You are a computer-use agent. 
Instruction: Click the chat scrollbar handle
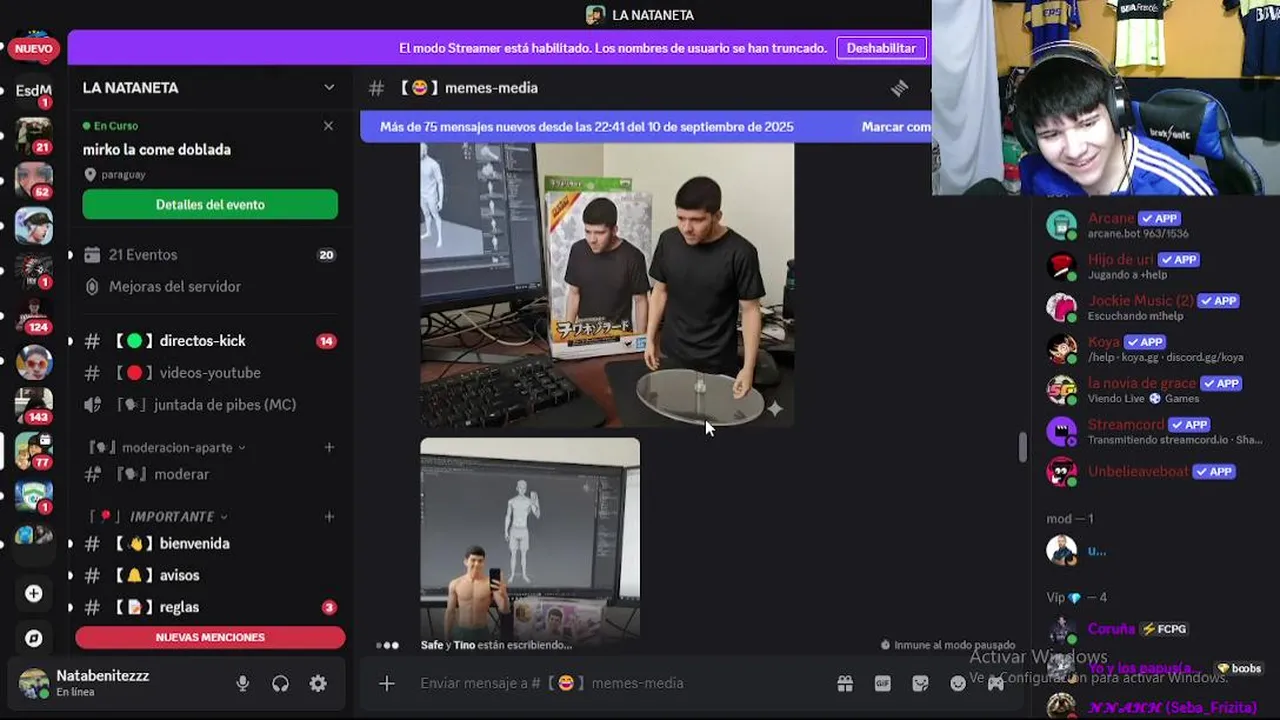click(x=1021, y=447)
